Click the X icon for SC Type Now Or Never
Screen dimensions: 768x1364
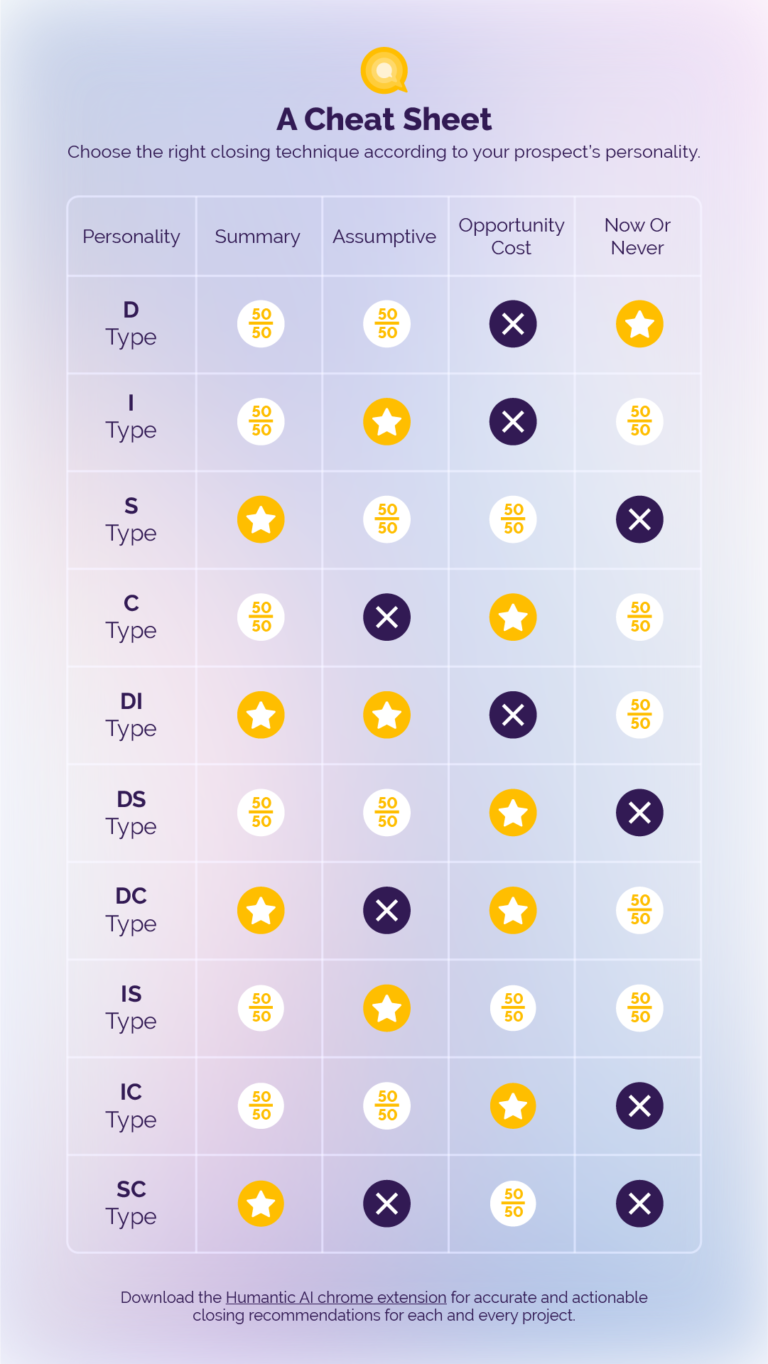pyautogui.click(x=639, y=1204)
